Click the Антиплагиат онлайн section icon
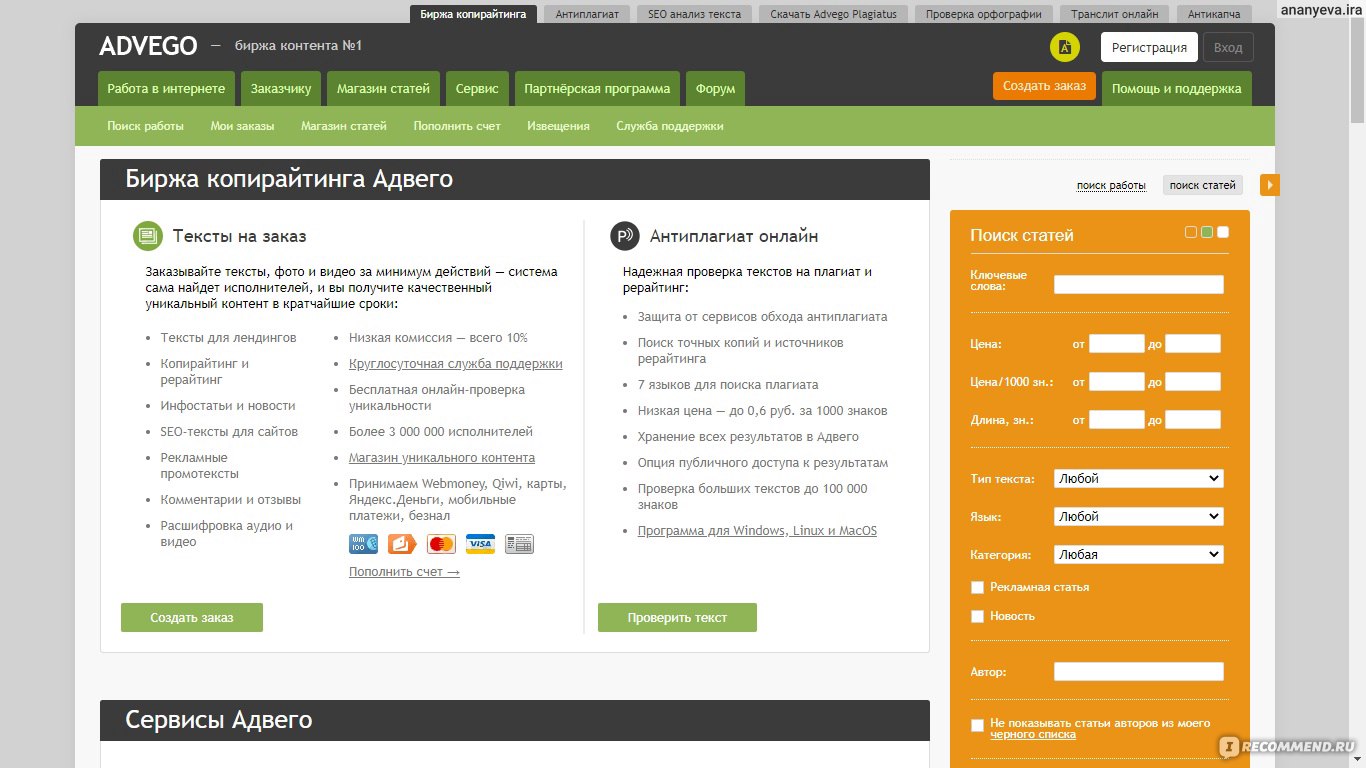 tap(625, 236)
